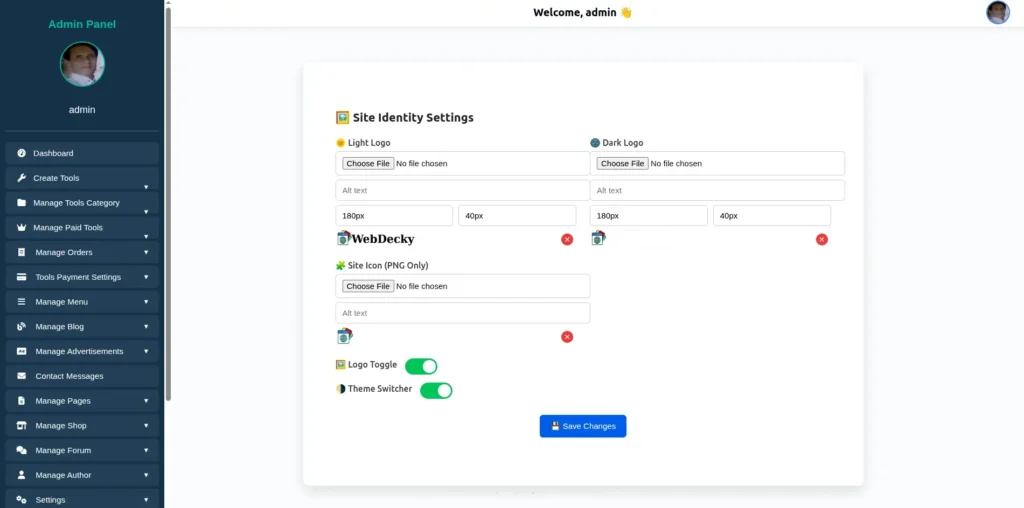This screenshot has height=508, width=1024.
Task: Turn off the Logo Toggle switch
Action: click(x=421, y=366)
